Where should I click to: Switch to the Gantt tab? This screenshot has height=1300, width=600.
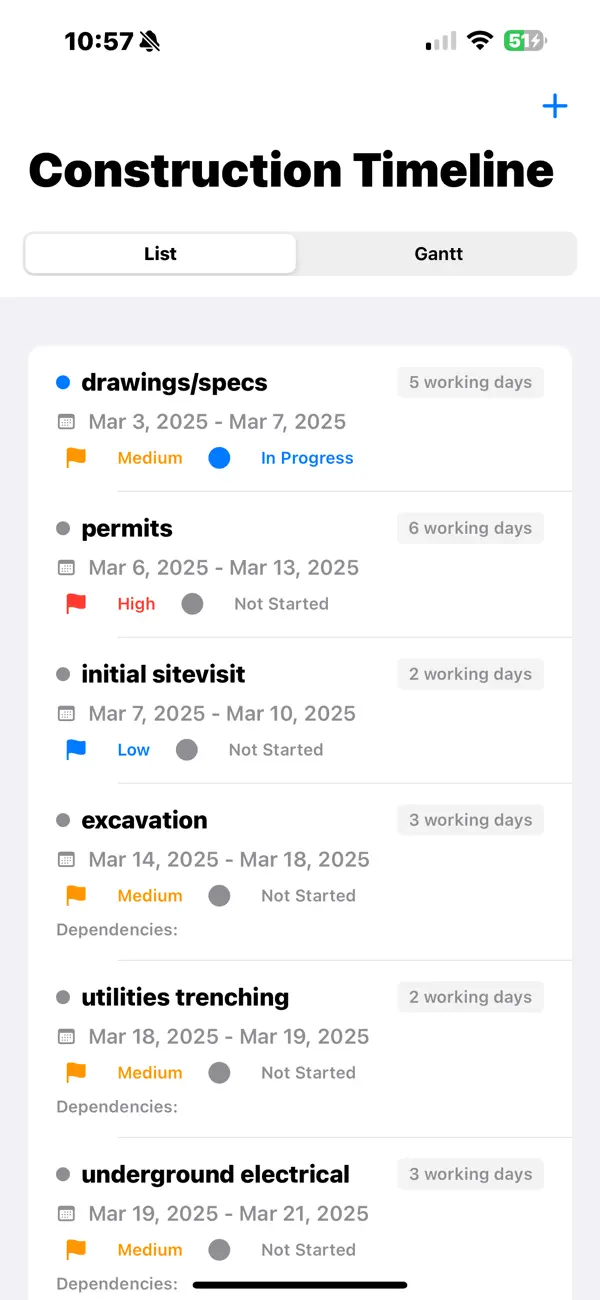point(438,253)
